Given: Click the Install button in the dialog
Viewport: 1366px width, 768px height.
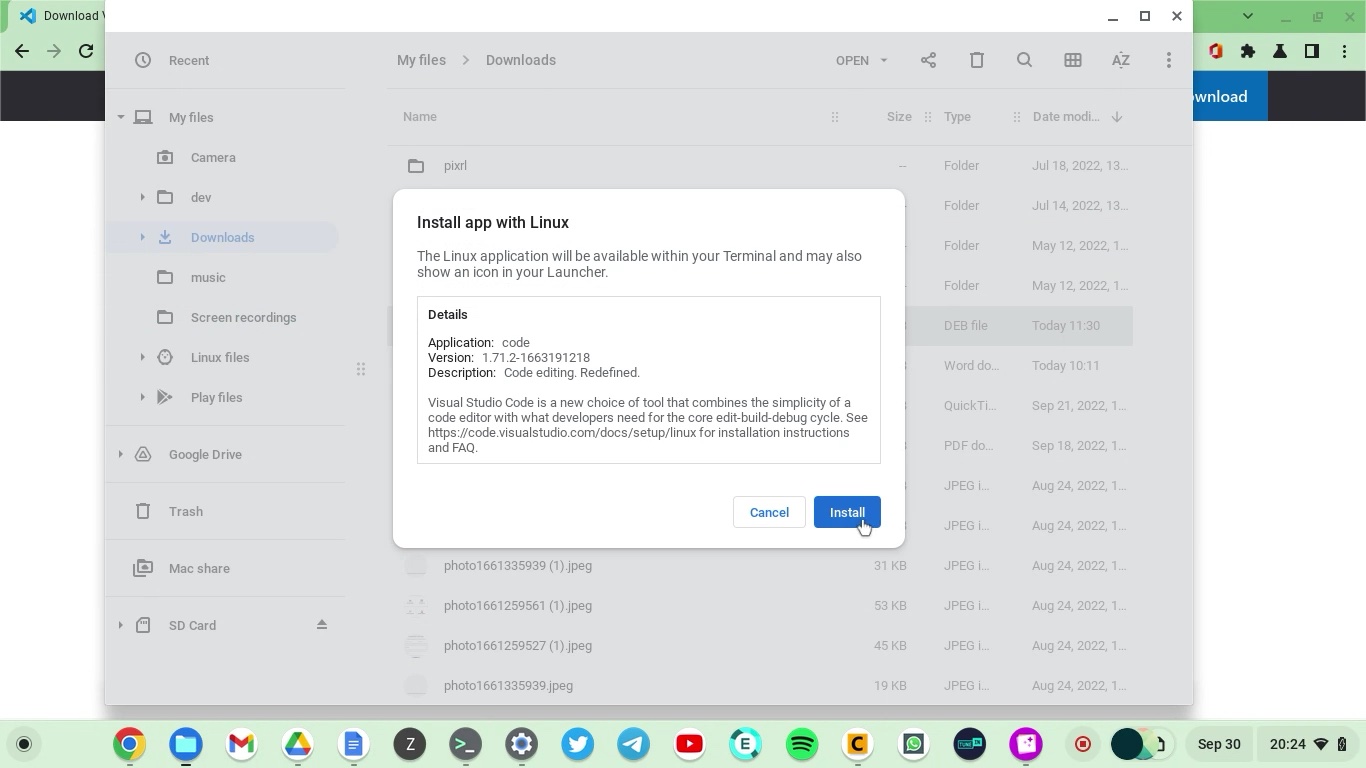Looking at the screenshot, I should pos(847,512).
